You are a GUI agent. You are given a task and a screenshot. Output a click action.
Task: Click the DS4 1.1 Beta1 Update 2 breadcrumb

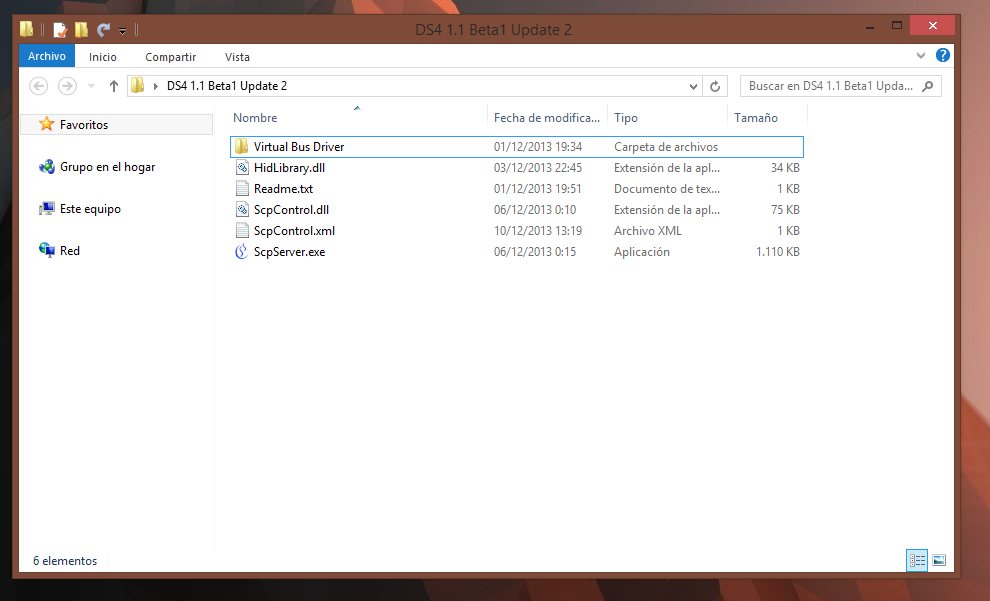(x=227, y=86)
